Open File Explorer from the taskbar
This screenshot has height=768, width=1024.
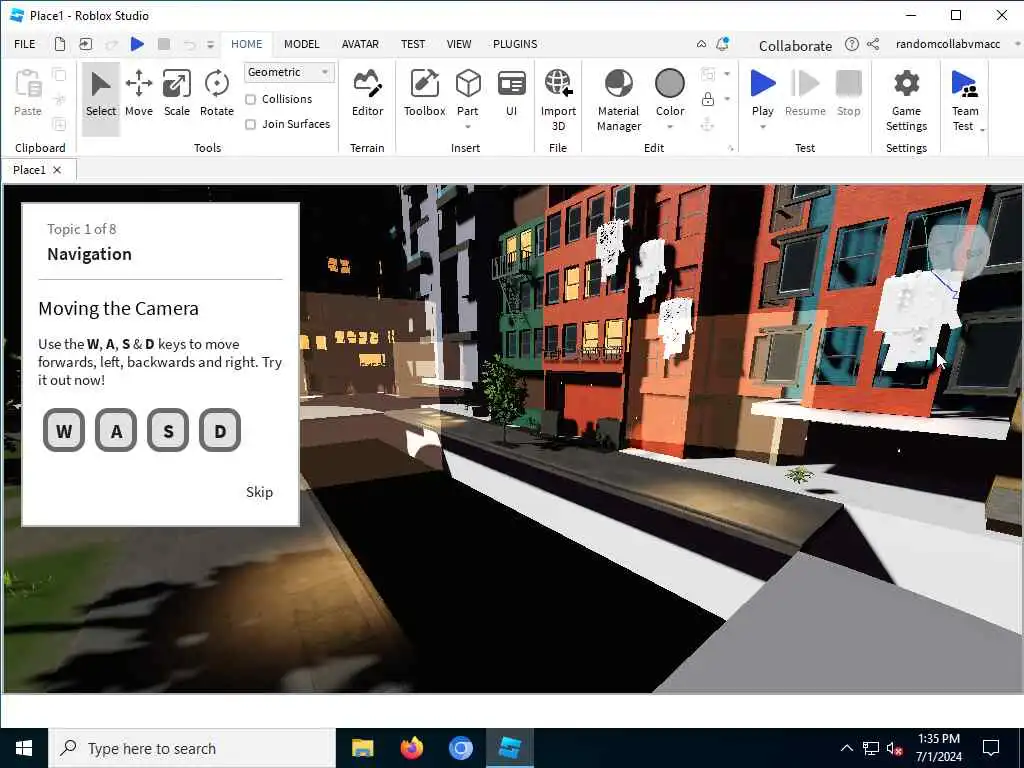click(x=362, y=748)
